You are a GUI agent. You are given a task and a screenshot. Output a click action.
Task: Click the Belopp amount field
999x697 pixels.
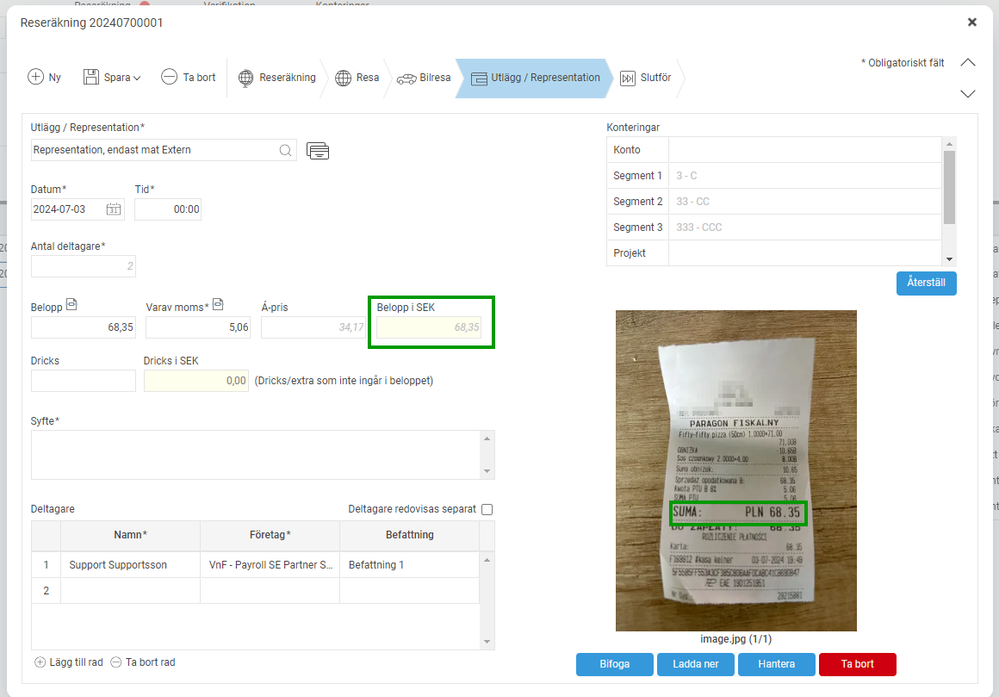click(83, 327)
